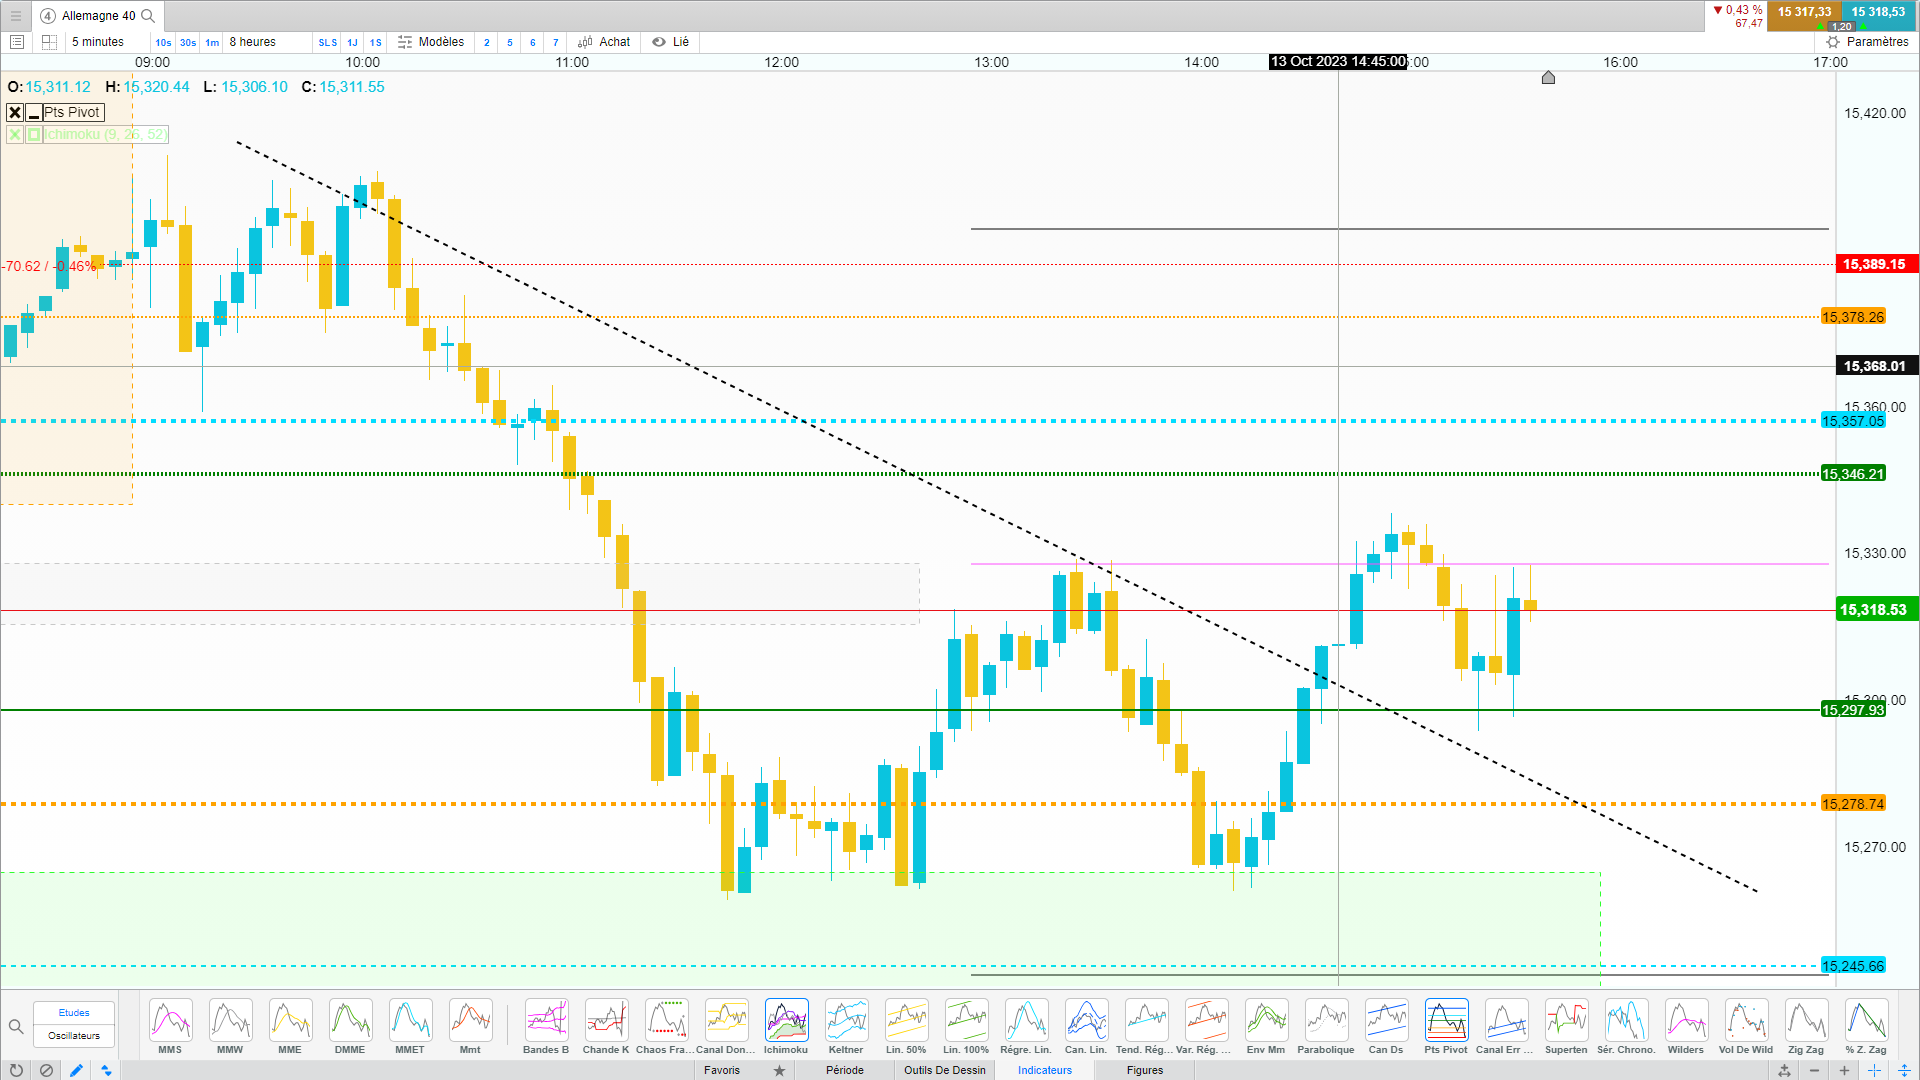The width and height of the screenshot is (1920, 1080).
Task: Add the Bandes B indicator
Action: coord(546,1021)
